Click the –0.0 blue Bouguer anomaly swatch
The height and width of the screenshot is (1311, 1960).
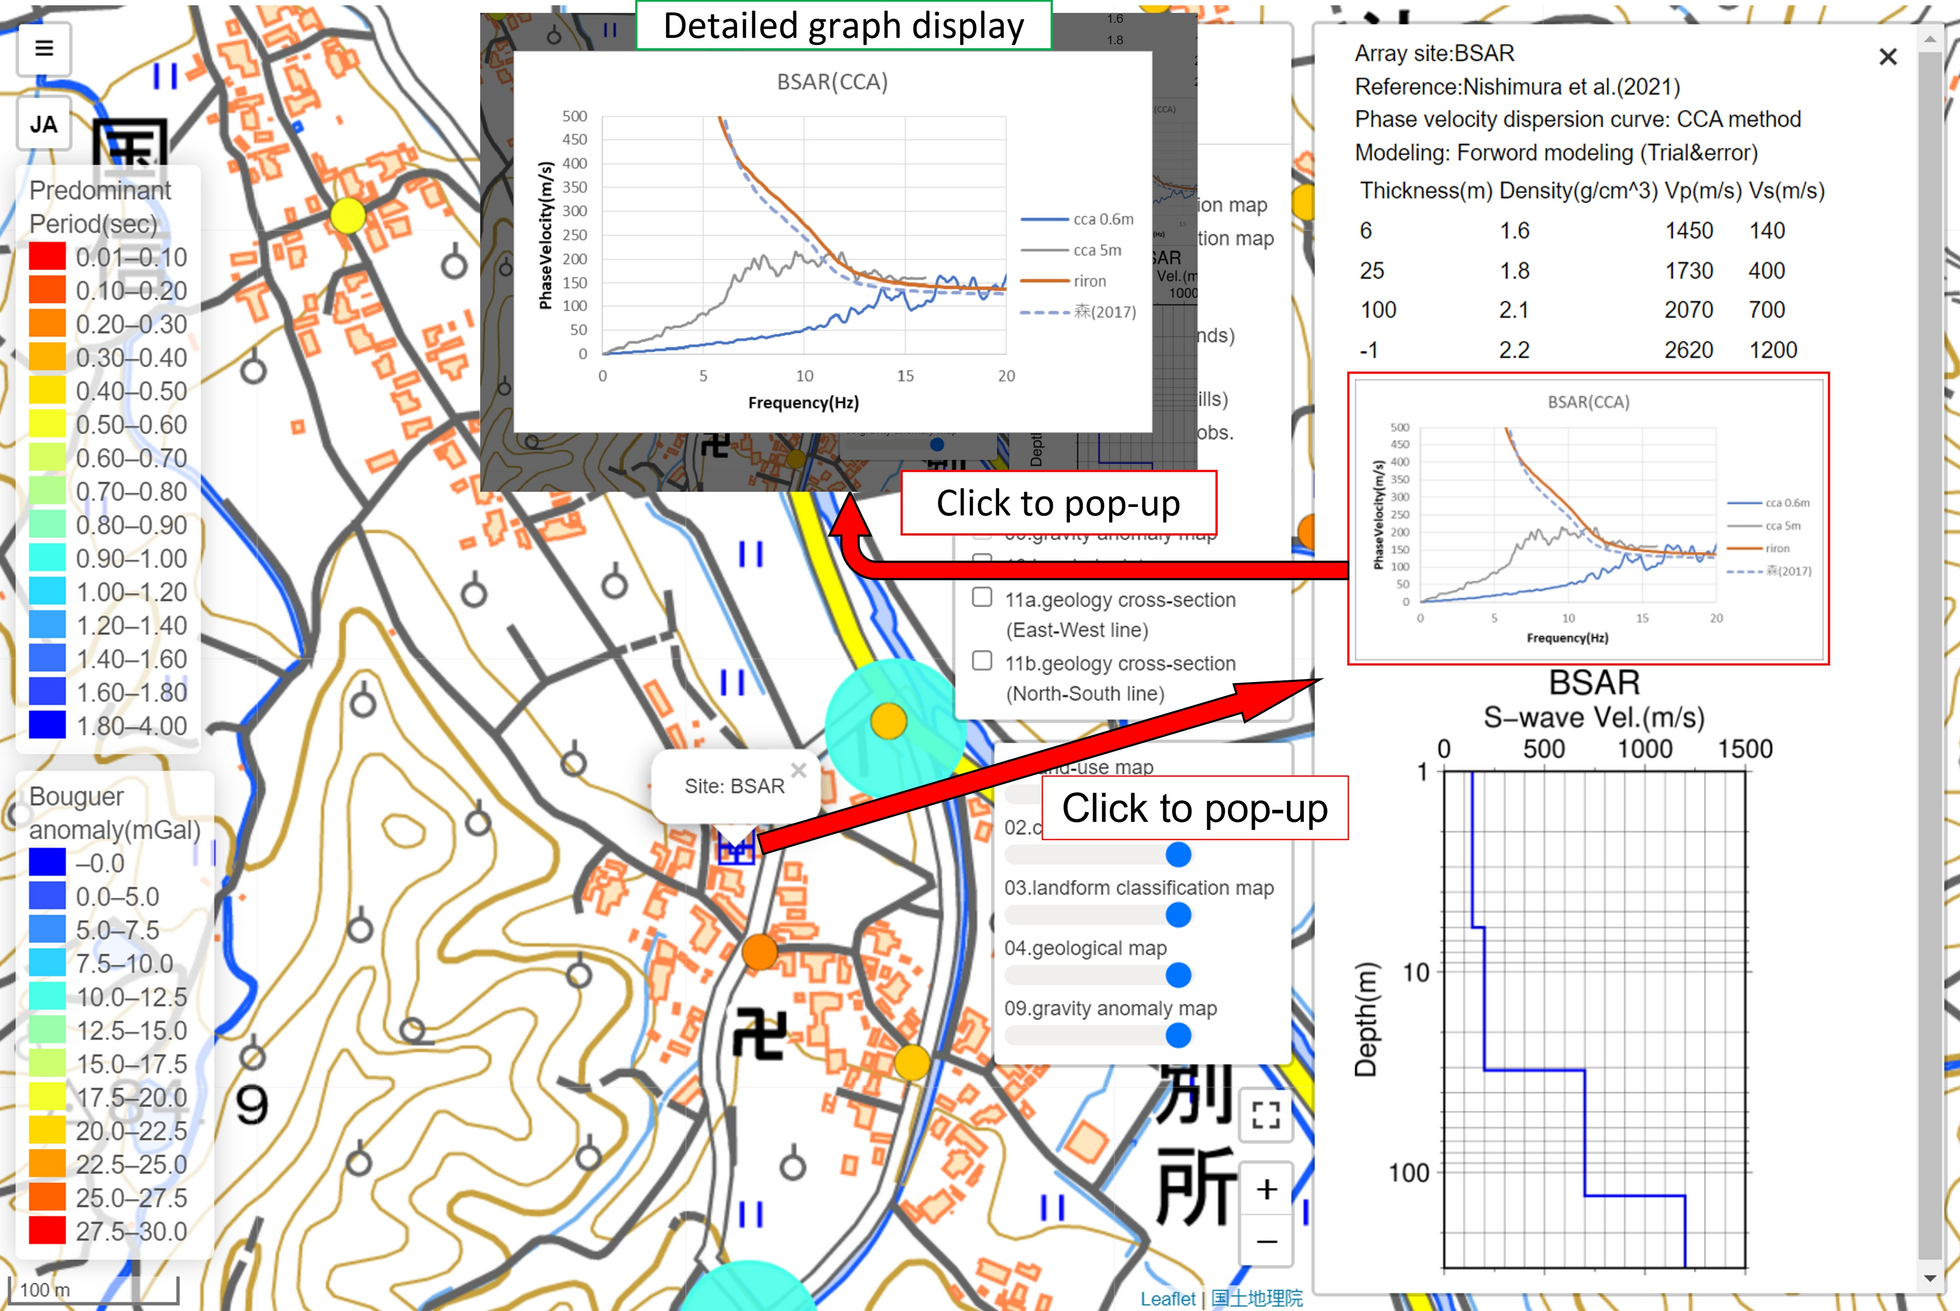(x=47, y=863)
